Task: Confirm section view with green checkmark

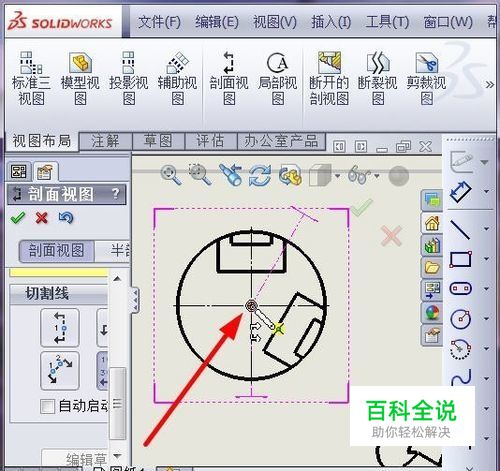Action: pos(17,218)
